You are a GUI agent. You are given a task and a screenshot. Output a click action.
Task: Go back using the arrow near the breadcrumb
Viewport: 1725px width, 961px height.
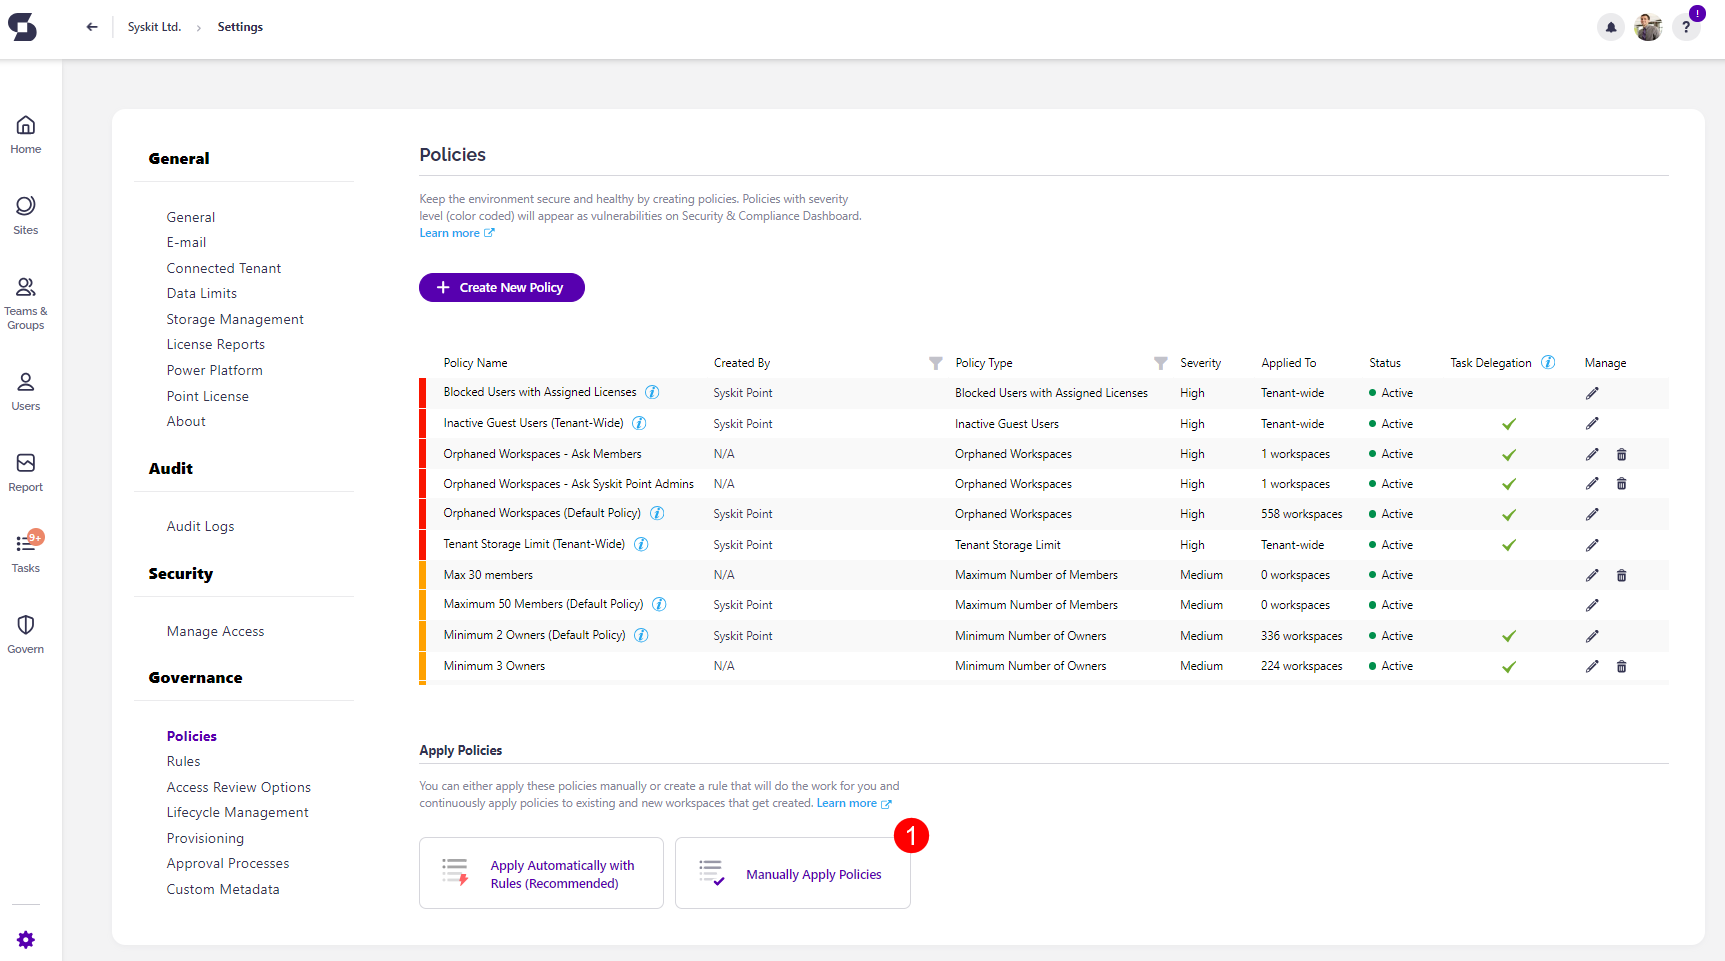91,27
